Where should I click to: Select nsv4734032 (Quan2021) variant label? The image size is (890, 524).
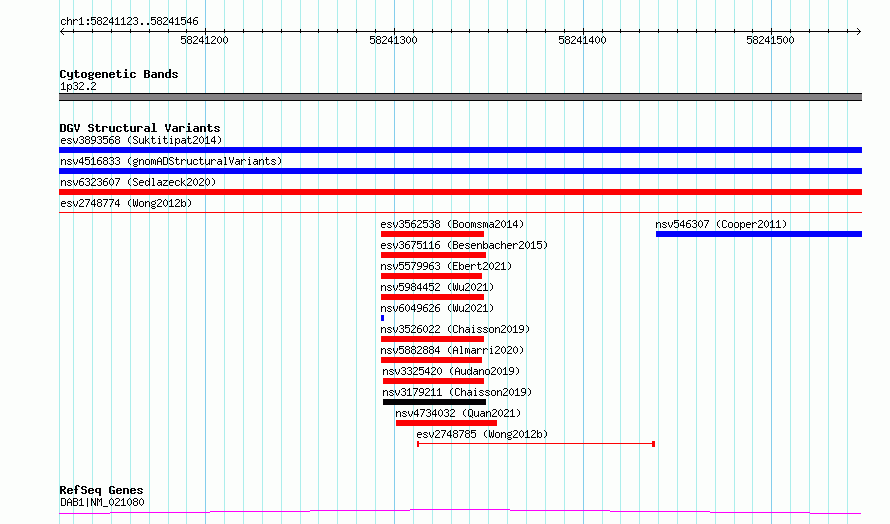point(458,413)
